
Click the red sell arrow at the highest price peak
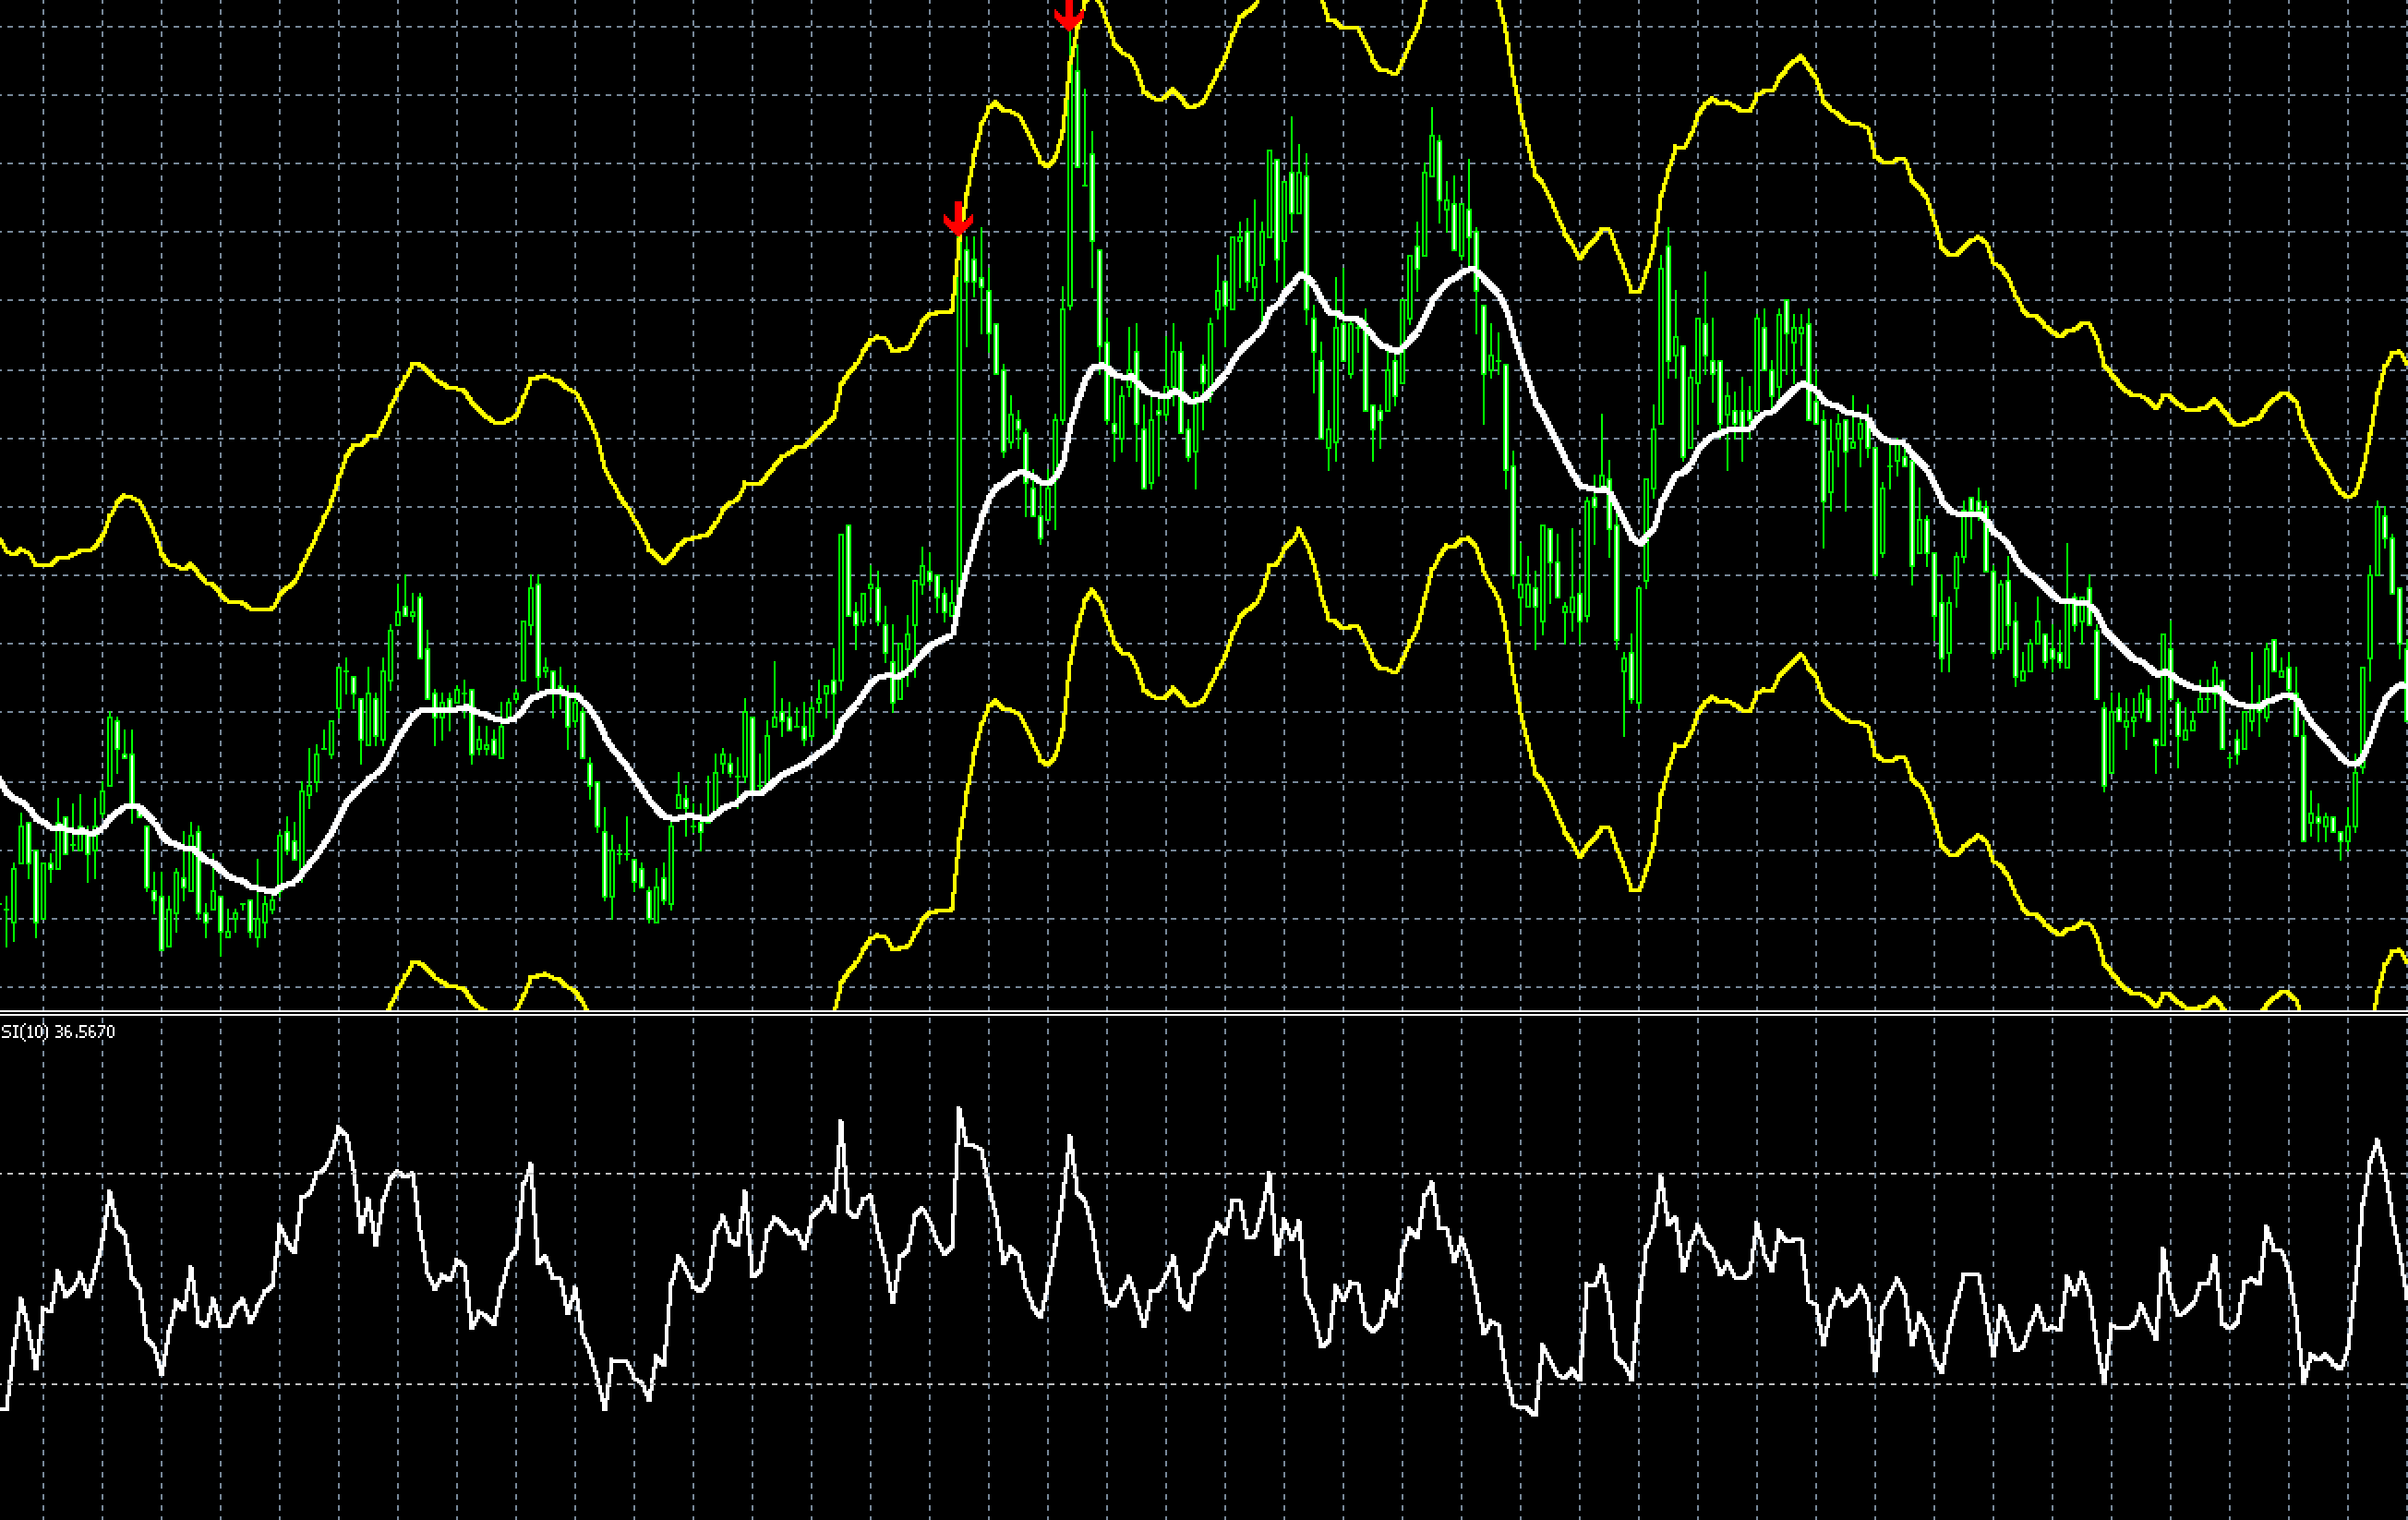pyautogui.click(x=1069, y=14)
